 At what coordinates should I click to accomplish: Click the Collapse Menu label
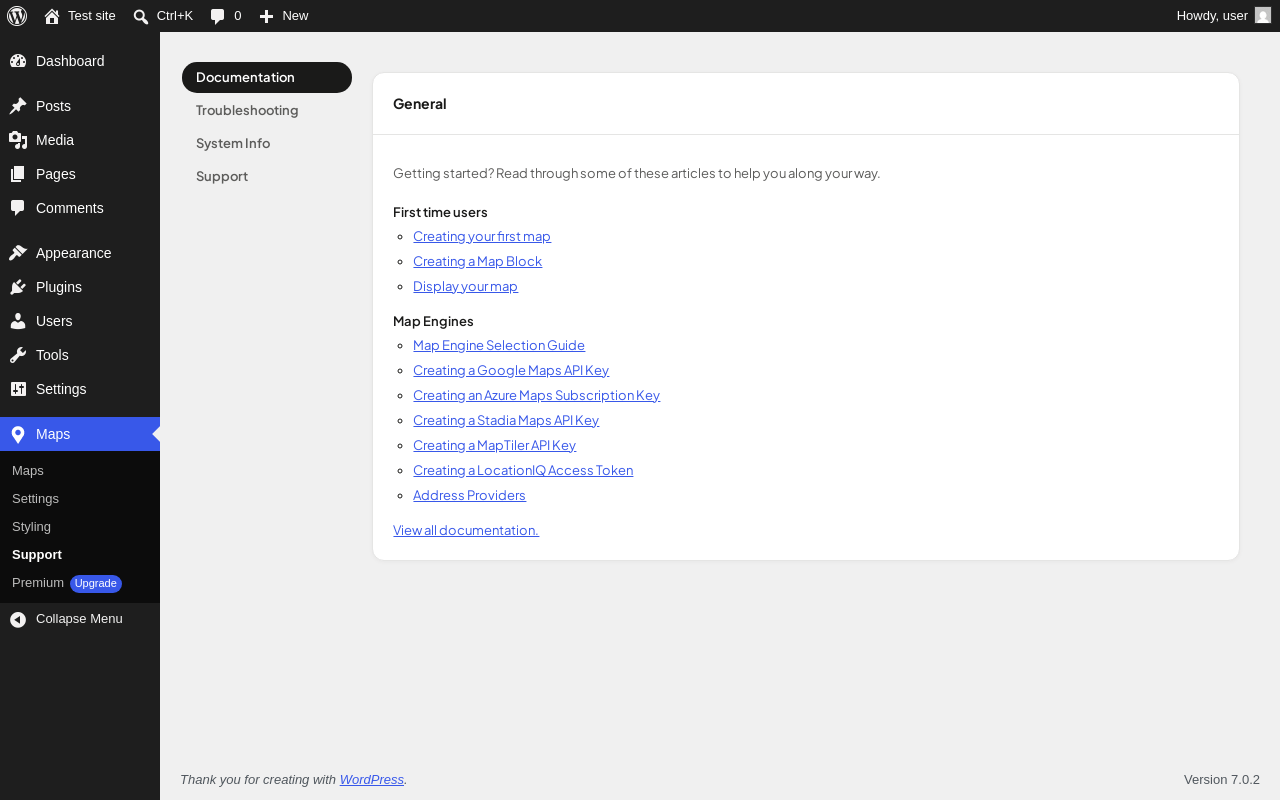tap(79, 619)
